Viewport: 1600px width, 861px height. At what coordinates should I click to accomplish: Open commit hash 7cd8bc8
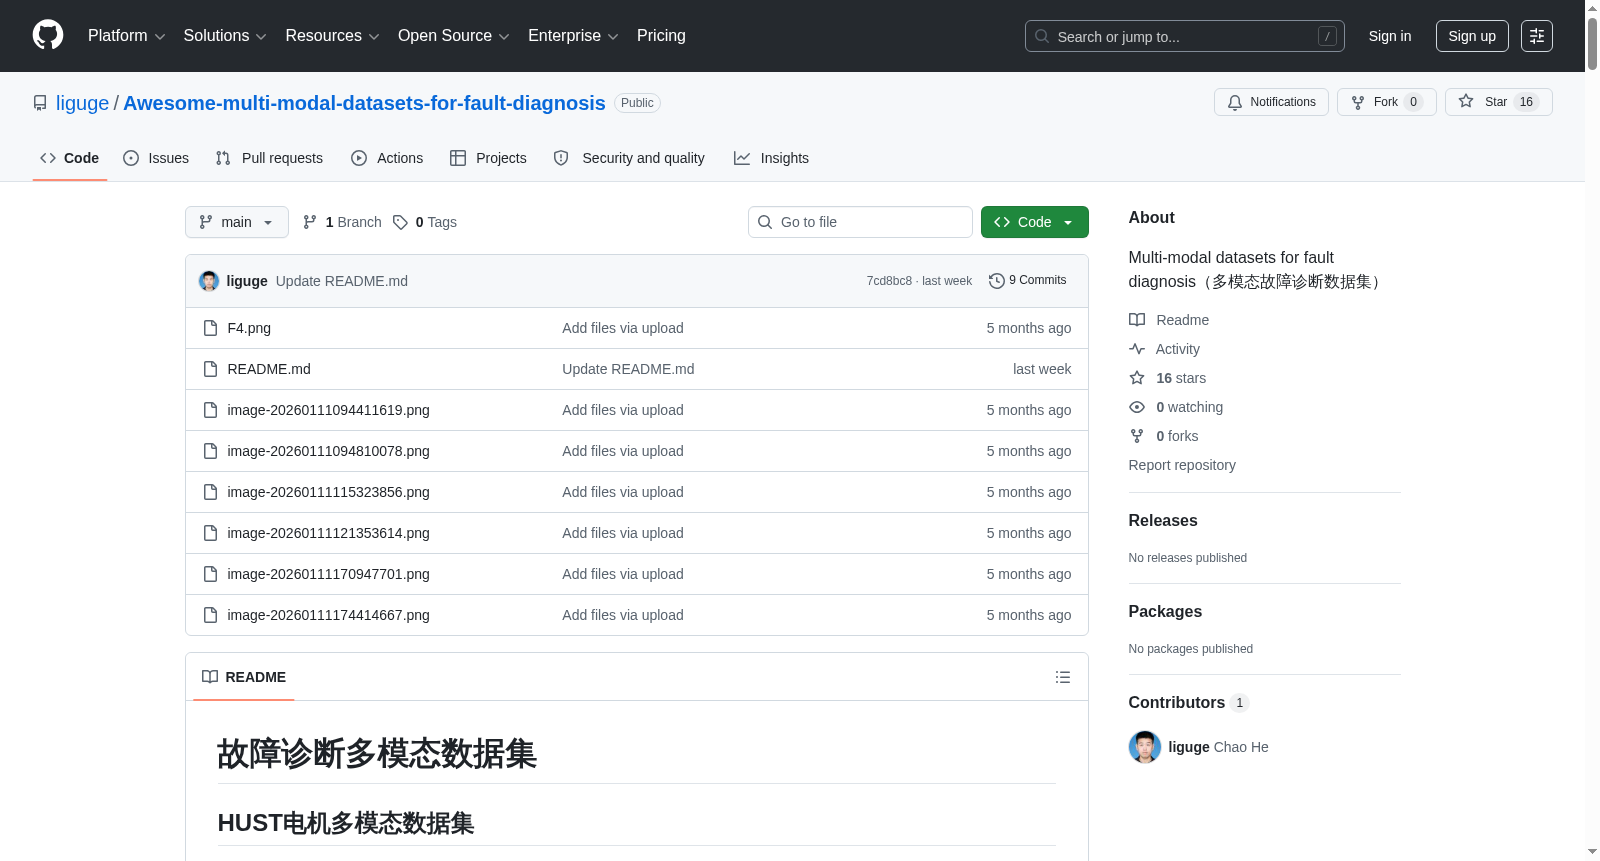tap(889, 281)
